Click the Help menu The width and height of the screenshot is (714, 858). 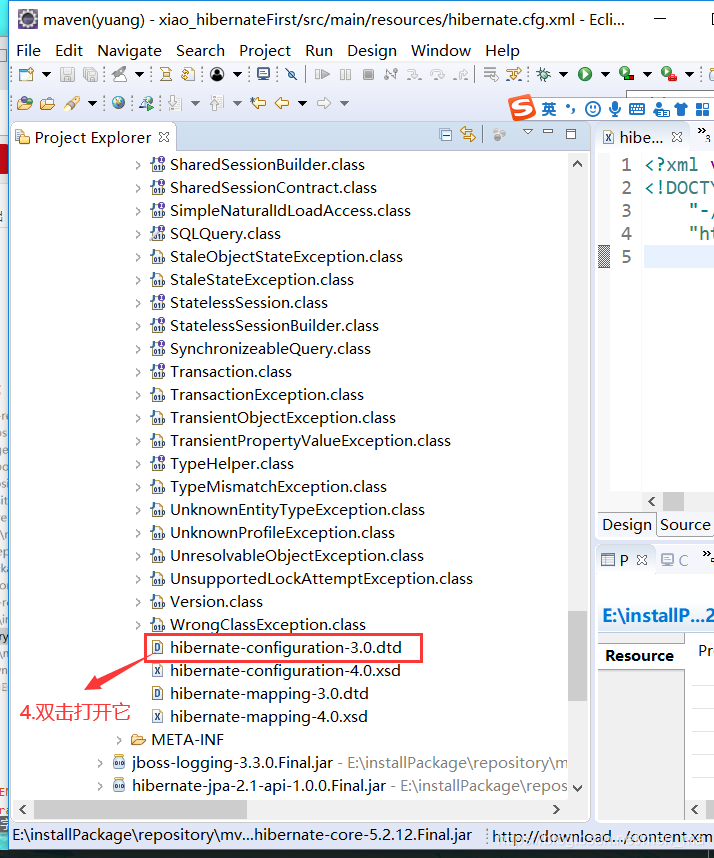tap(502, 50)
